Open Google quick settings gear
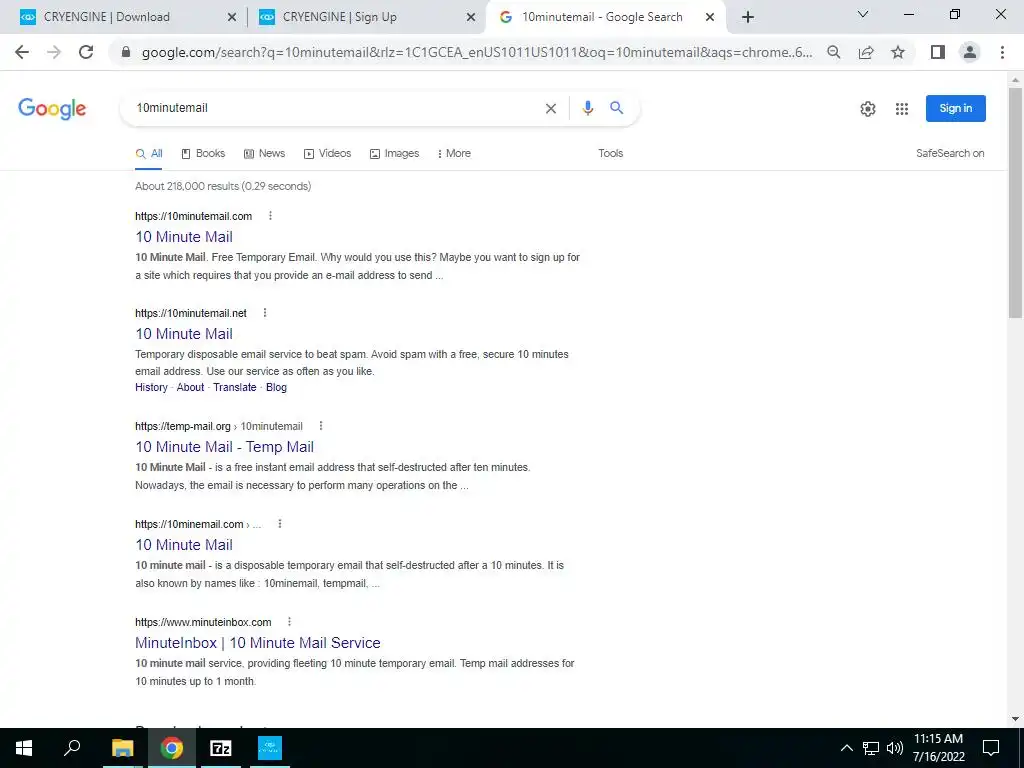 [x=867, y=108]
